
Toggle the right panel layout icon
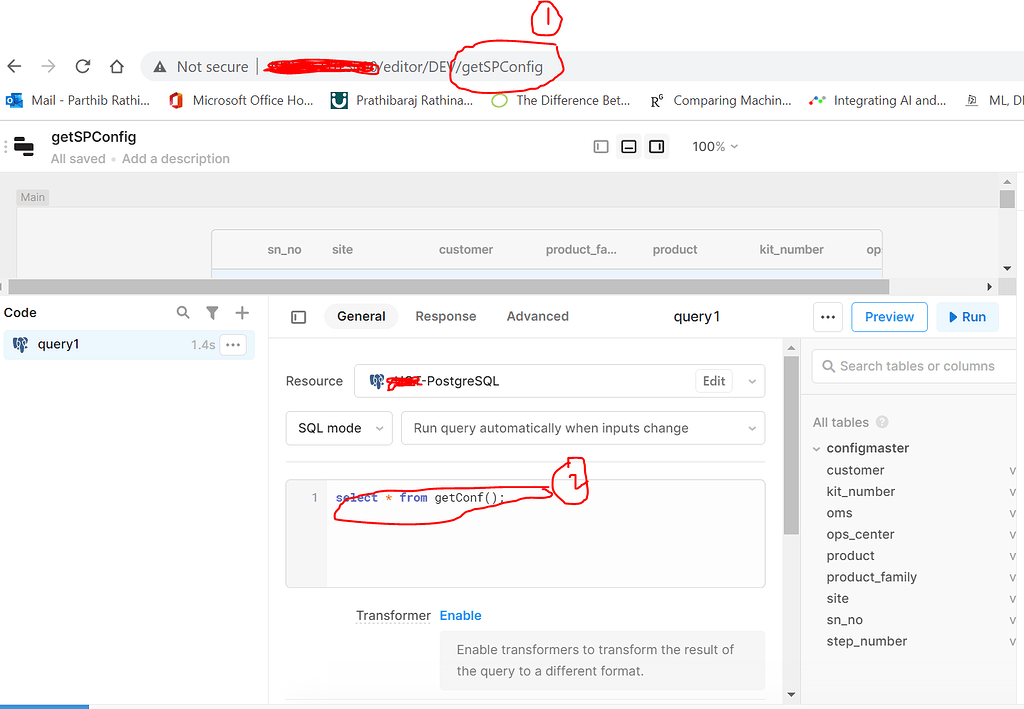click(656, 147)
